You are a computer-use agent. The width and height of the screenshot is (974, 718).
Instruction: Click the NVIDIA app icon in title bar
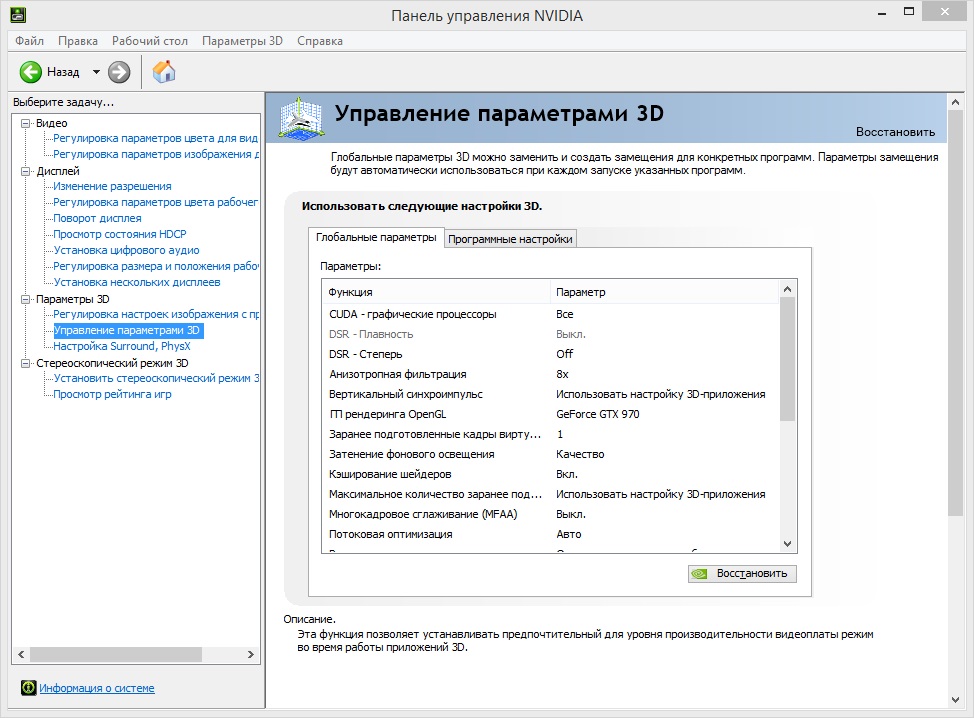click(x=18, y=14)
